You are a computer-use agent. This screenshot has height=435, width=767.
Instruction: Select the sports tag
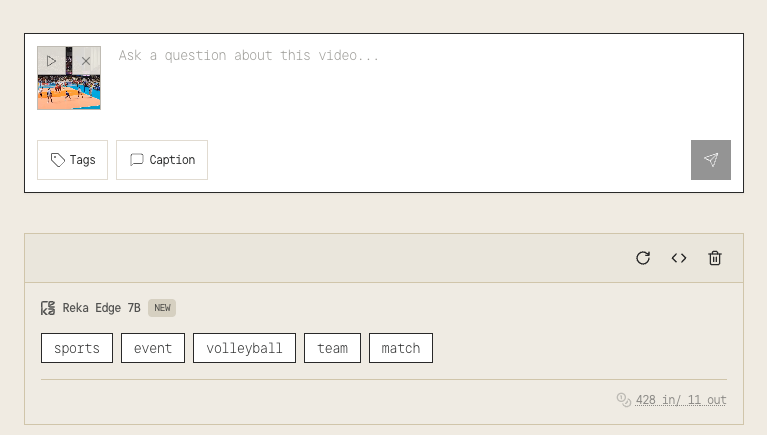[x=77, y=348]
